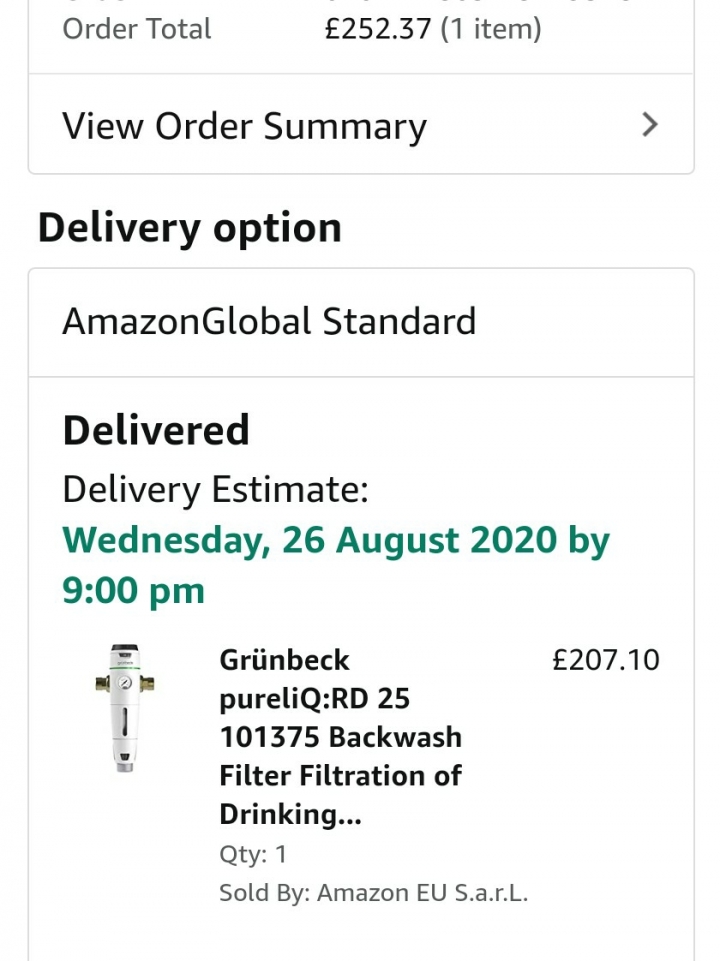Select the AmazonGlobal Standard delivery option
720x961 pixels.
click(361, 322)
